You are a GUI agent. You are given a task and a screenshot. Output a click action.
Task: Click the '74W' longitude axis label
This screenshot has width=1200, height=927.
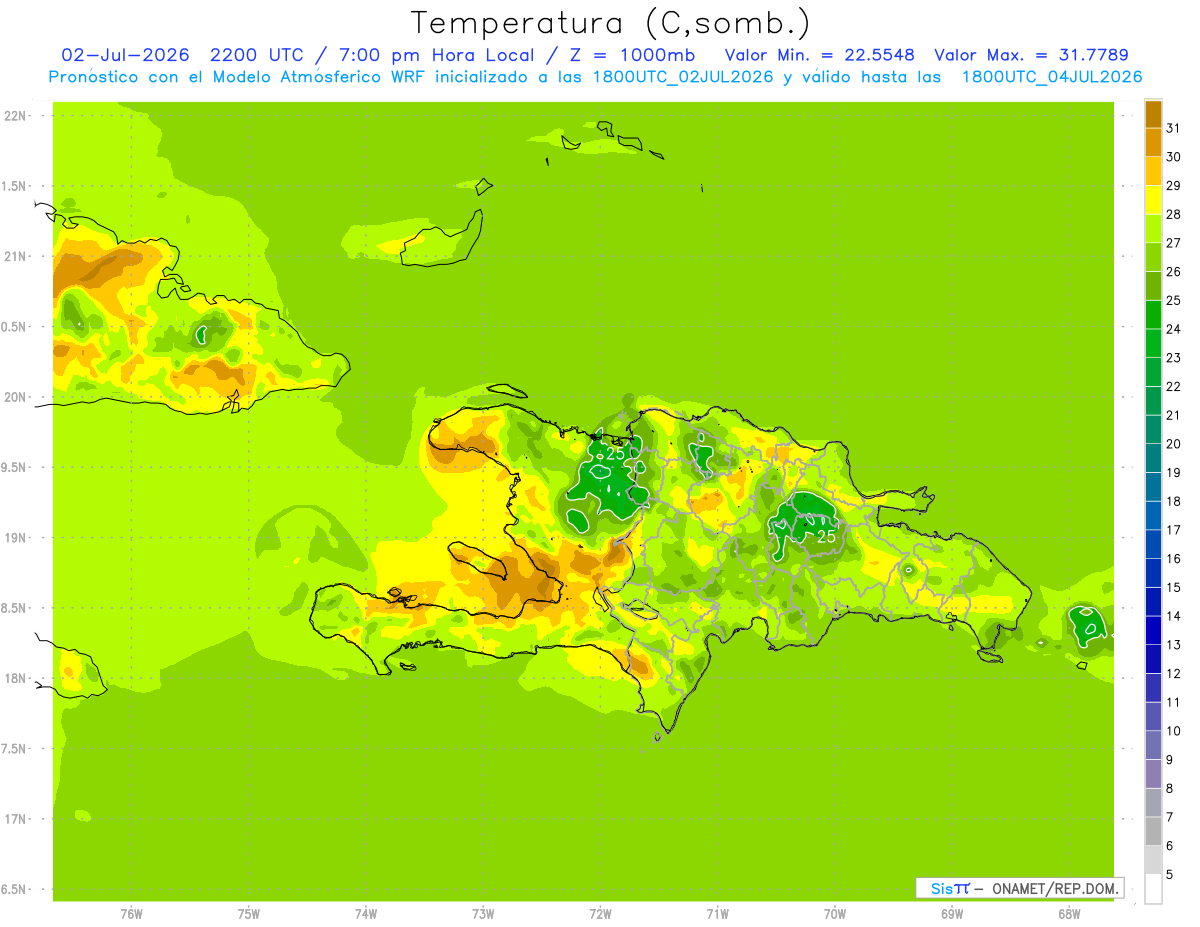pyautogui.click(x=365, y=914)
